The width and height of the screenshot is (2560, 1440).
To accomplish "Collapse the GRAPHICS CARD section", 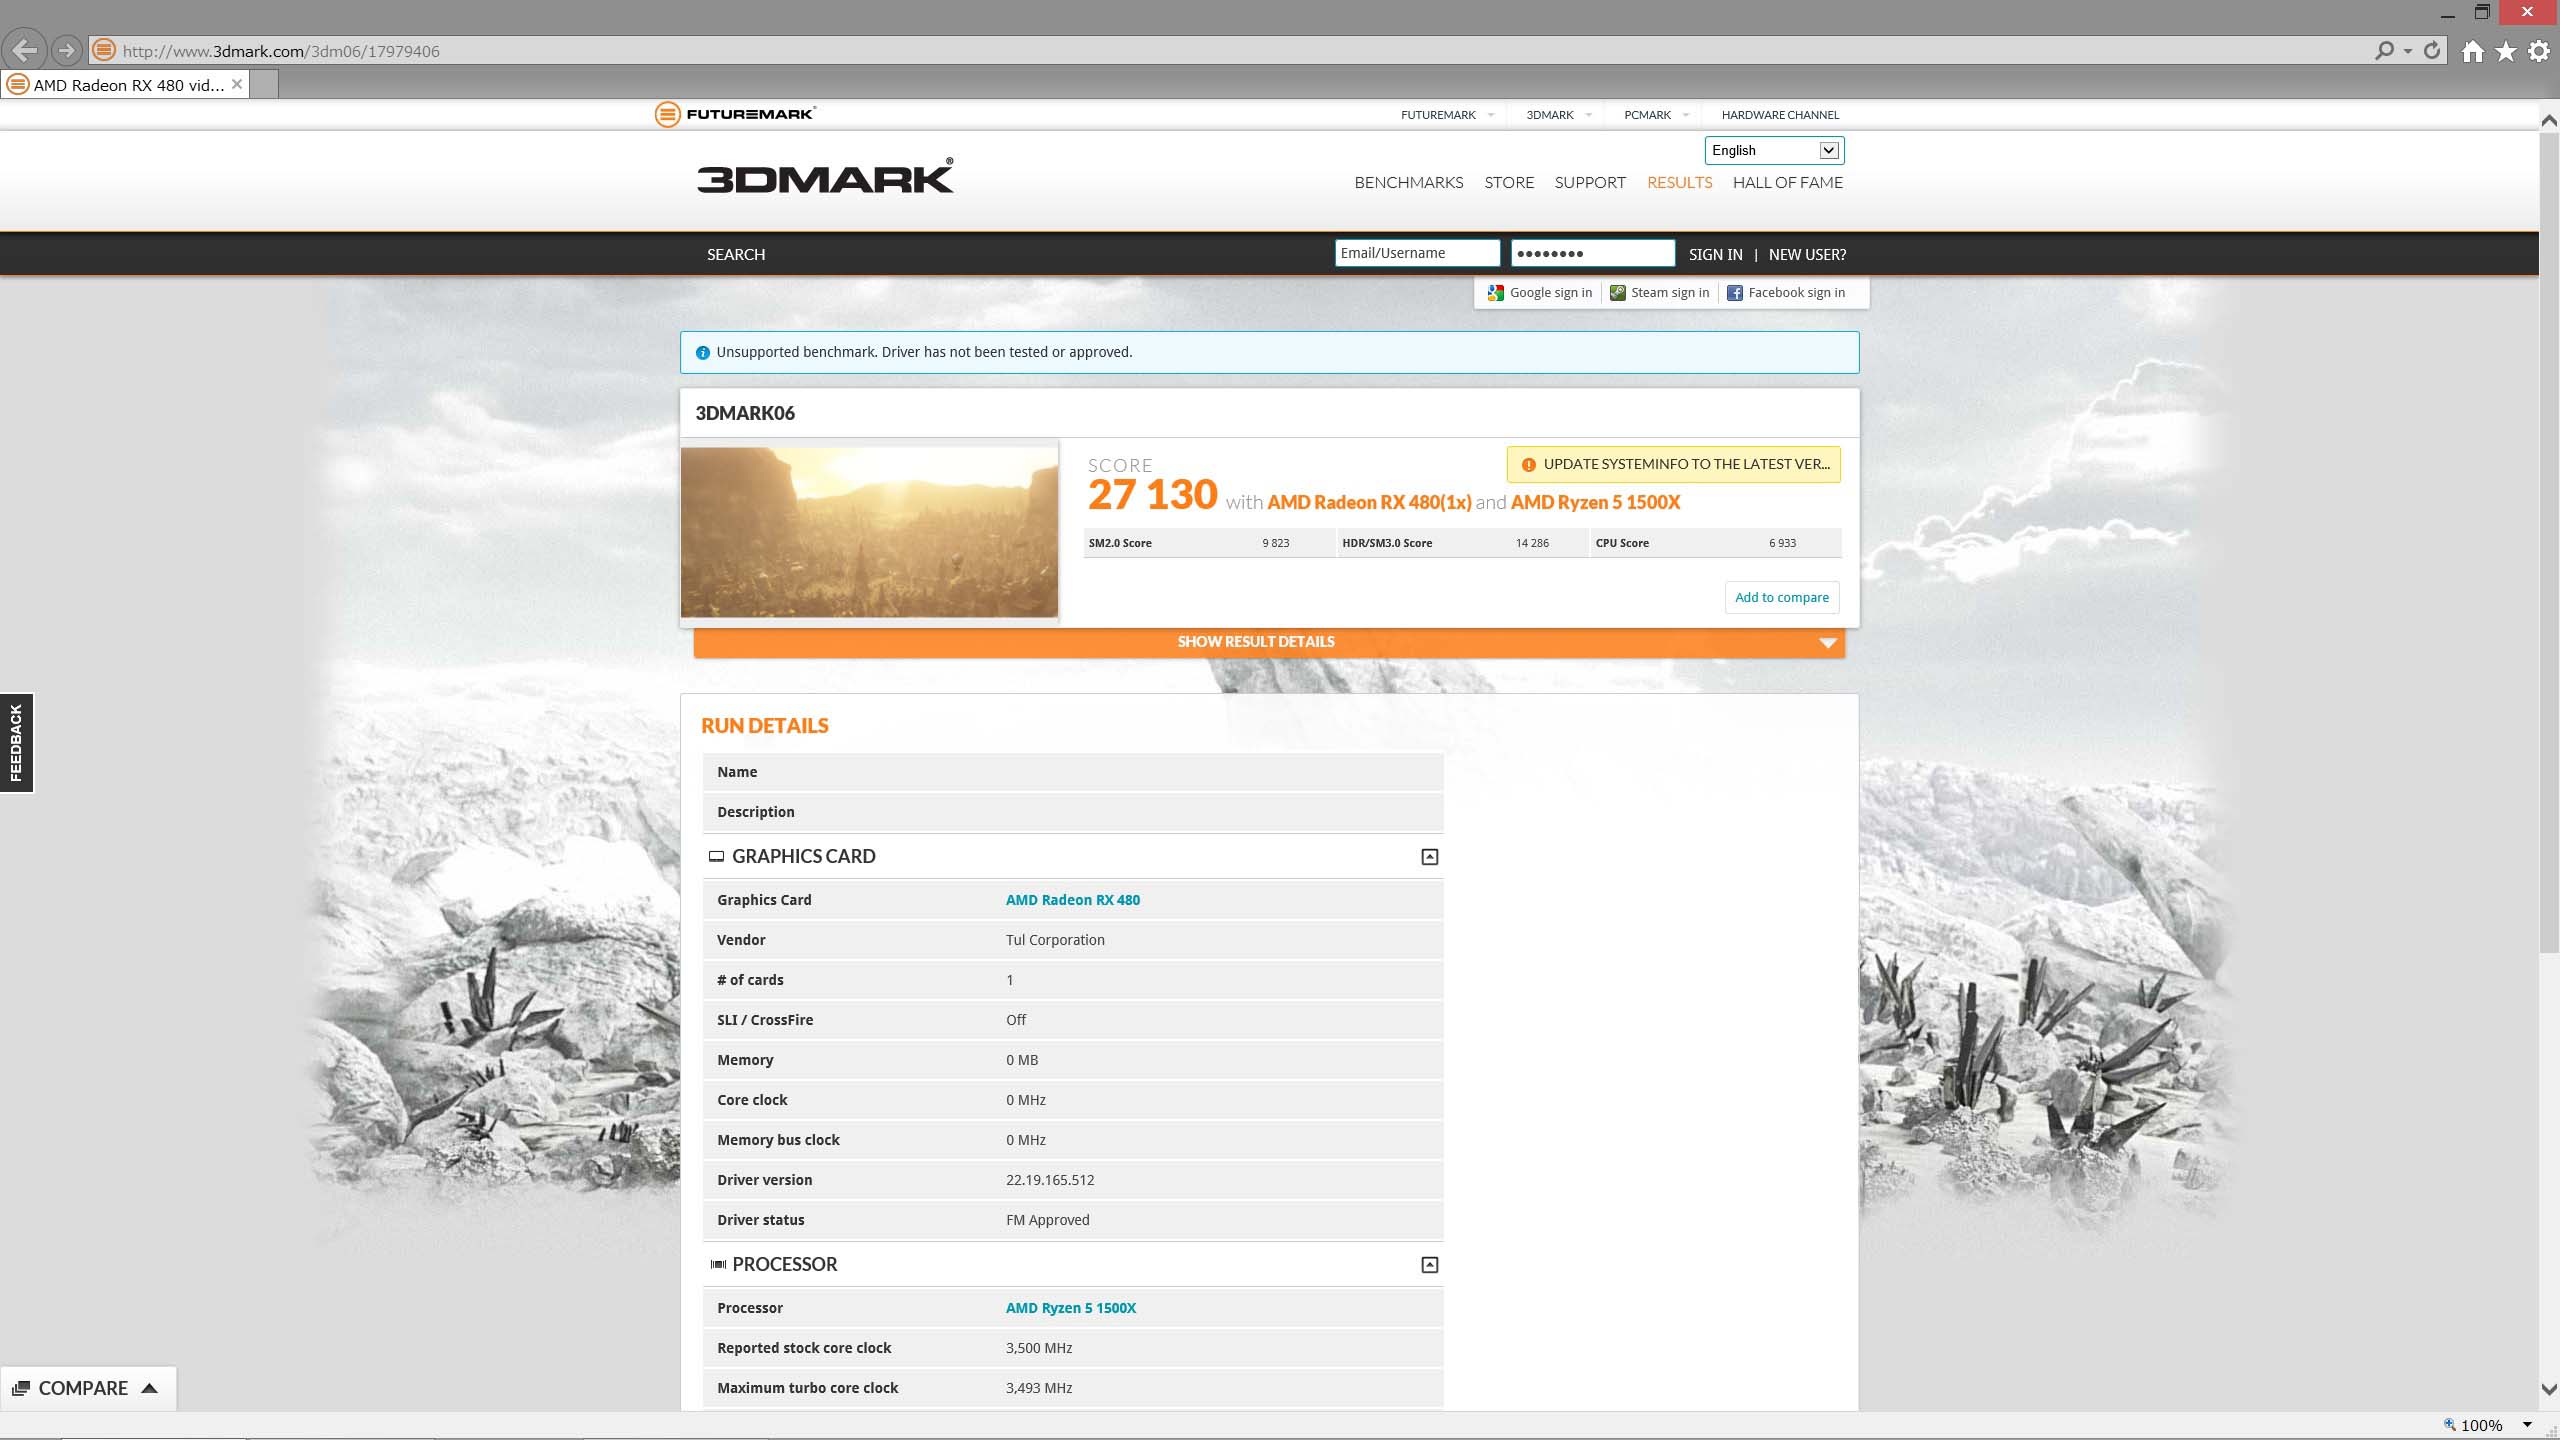I will [x=1430, y=856].
